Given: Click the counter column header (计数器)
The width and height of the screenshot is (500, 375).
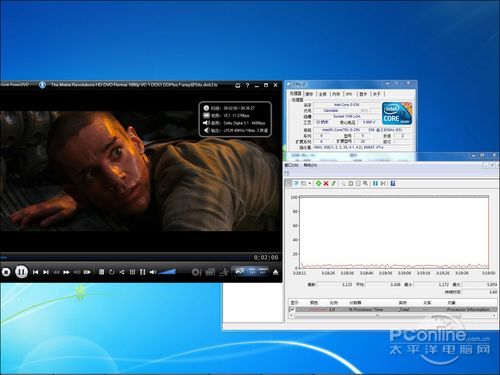Looking at the screenshot, I should point(355,303).
